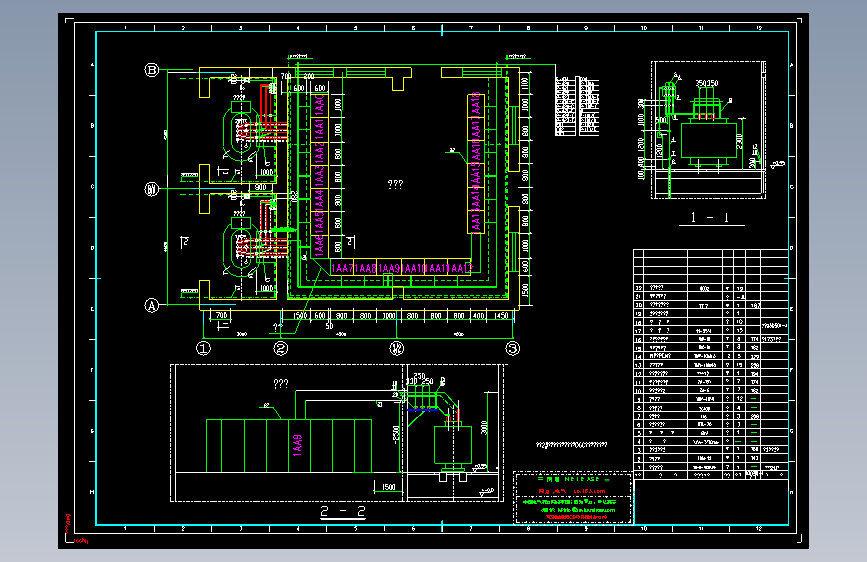Click the '???' room label in plan center
This screenshot has height=562, width=867.
(x=395, y=184)
